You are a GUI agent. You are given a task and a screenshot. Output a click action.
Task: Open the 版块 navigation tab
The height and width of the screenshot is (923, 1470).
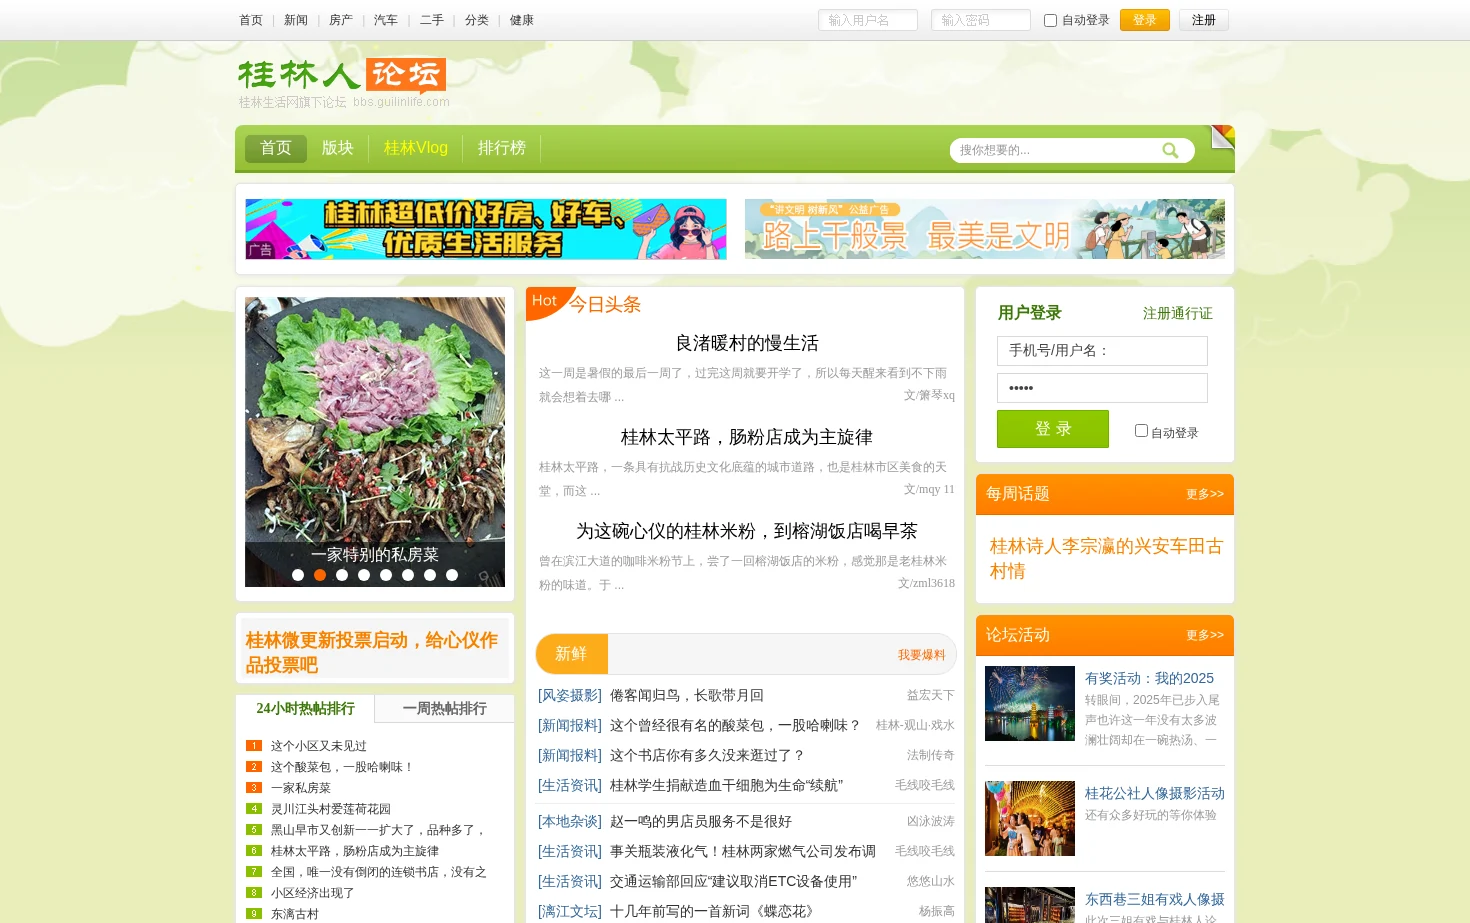point(338,148)
